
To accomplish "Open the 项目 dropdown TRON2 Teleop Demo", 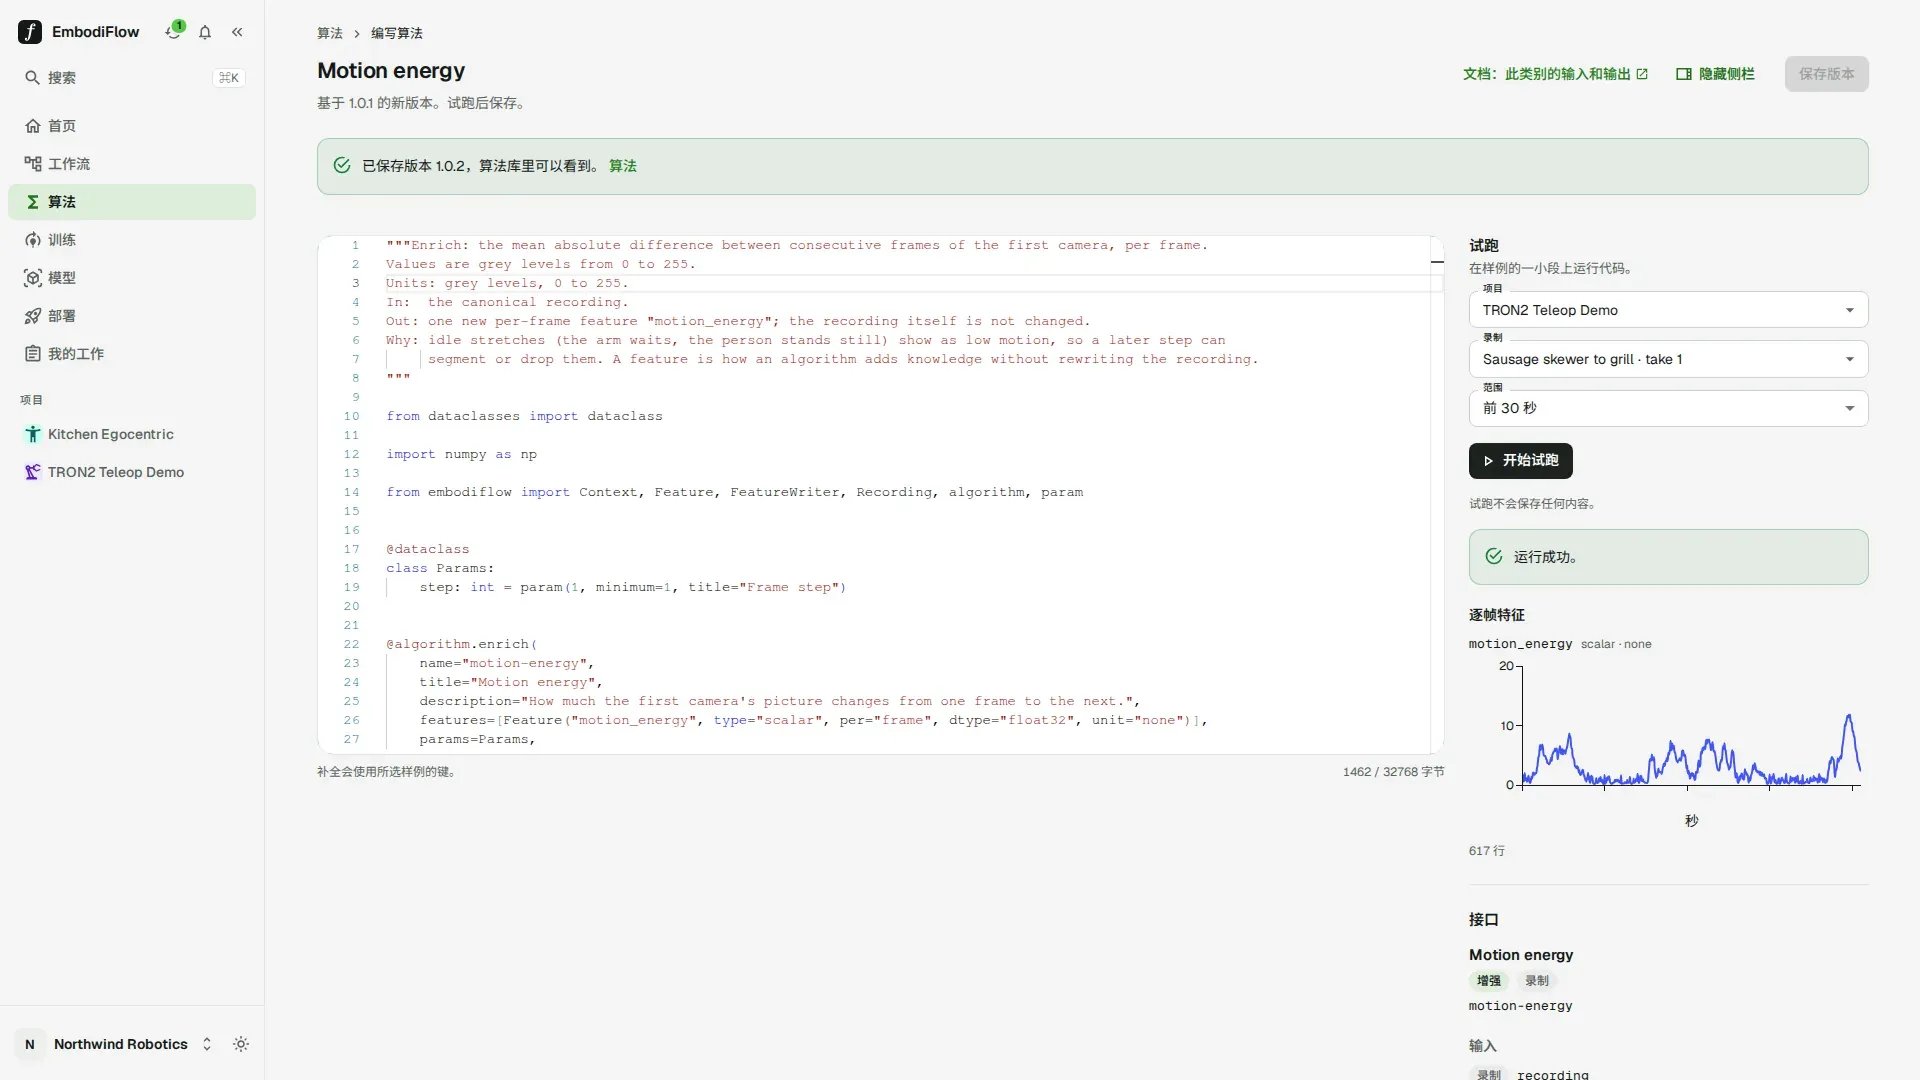I will pyautogui.click(x=1668, y=310).
